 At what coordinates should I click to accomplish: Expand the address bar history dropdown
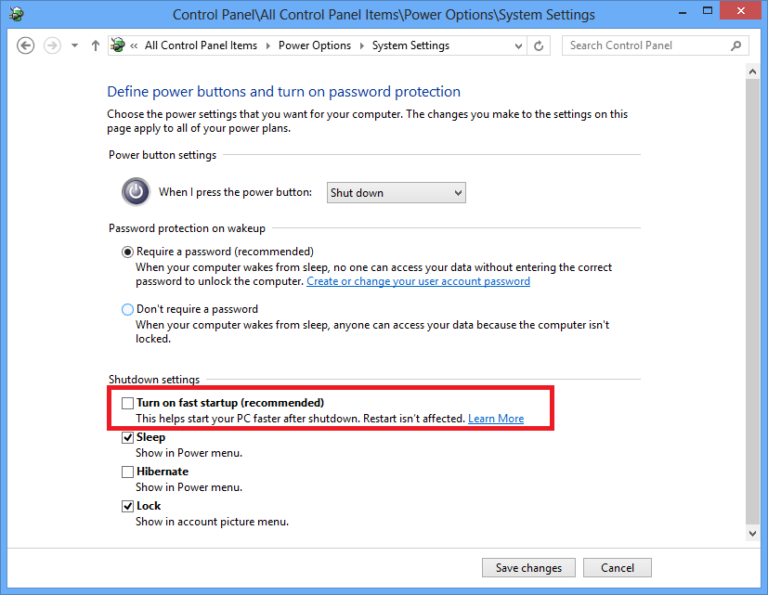tap(517, 46)
